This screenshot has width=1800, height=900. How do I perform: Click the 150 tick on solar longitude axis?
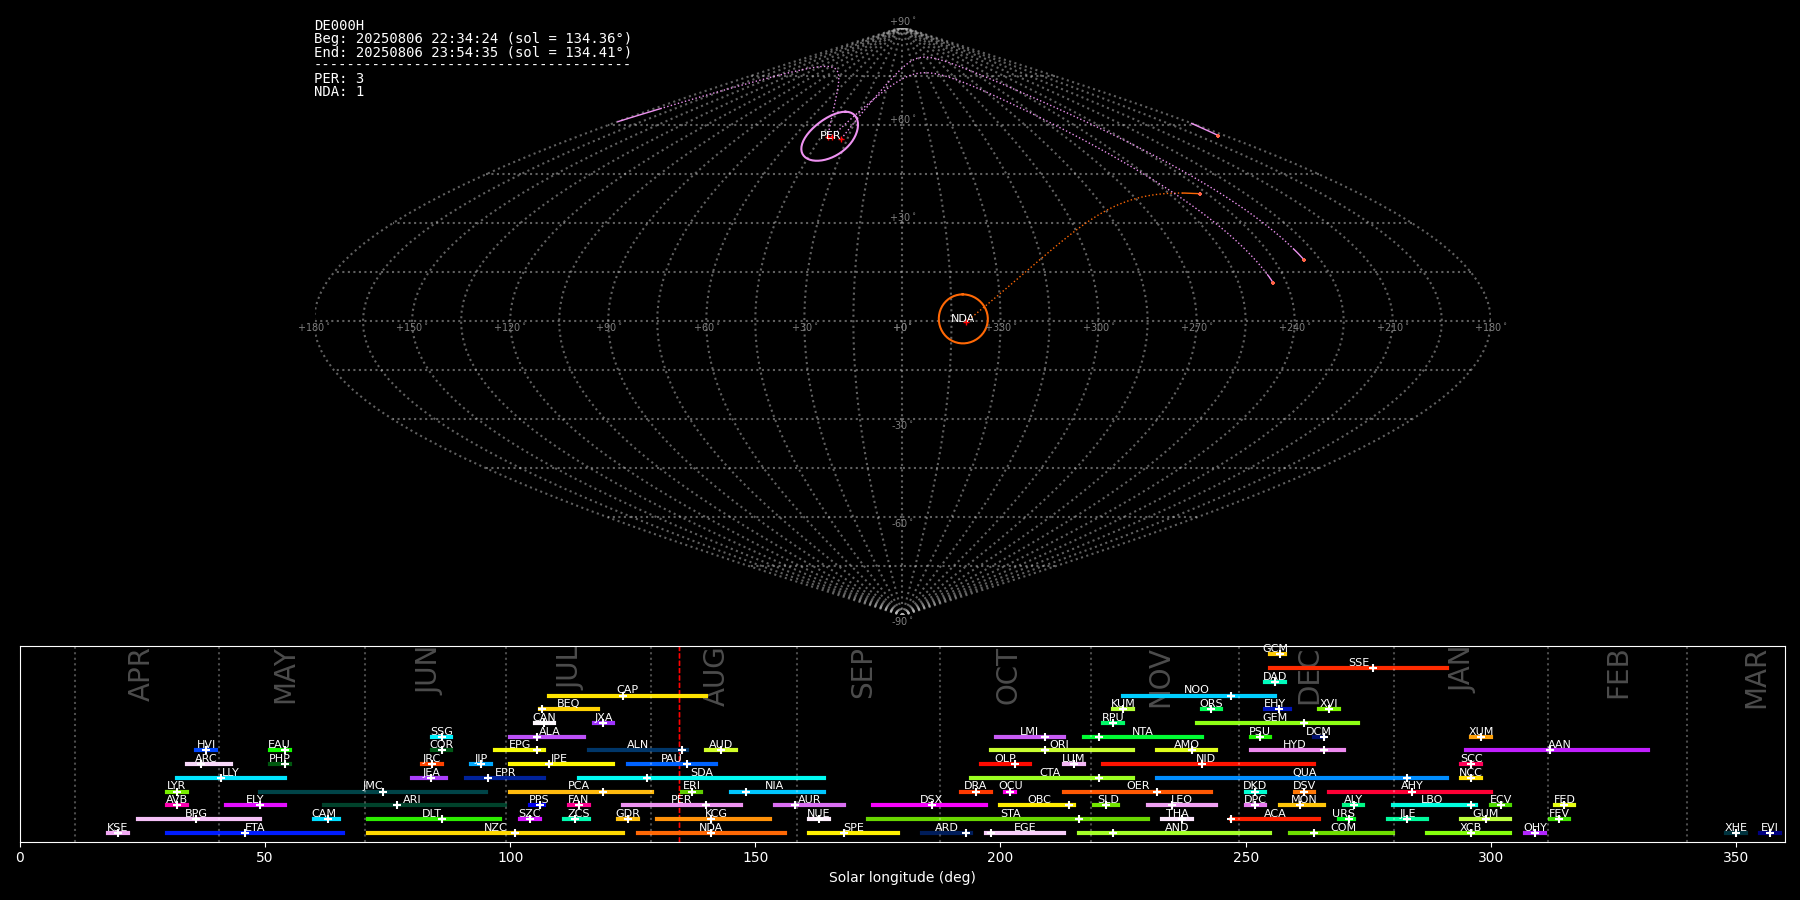click(x=755, y=857)
